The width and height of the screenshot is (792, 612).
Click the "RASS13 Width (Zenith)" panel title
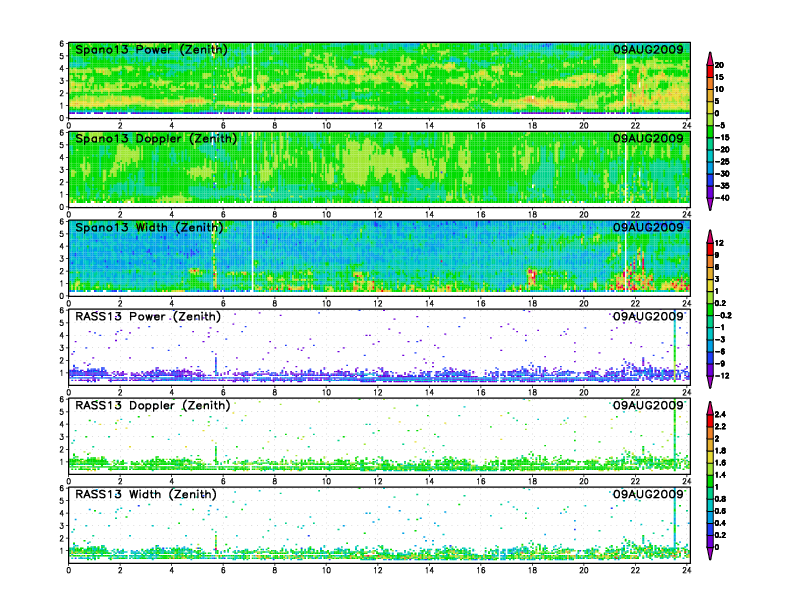[145, 494]
